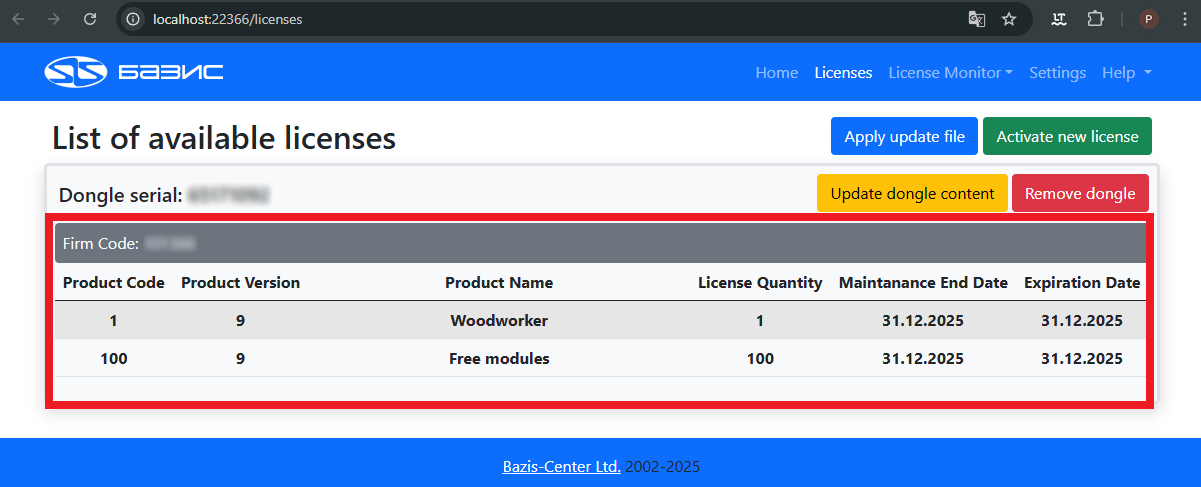Click the Free modules maintenance end date
1201x487 pixels.
(x=923, y=358)
